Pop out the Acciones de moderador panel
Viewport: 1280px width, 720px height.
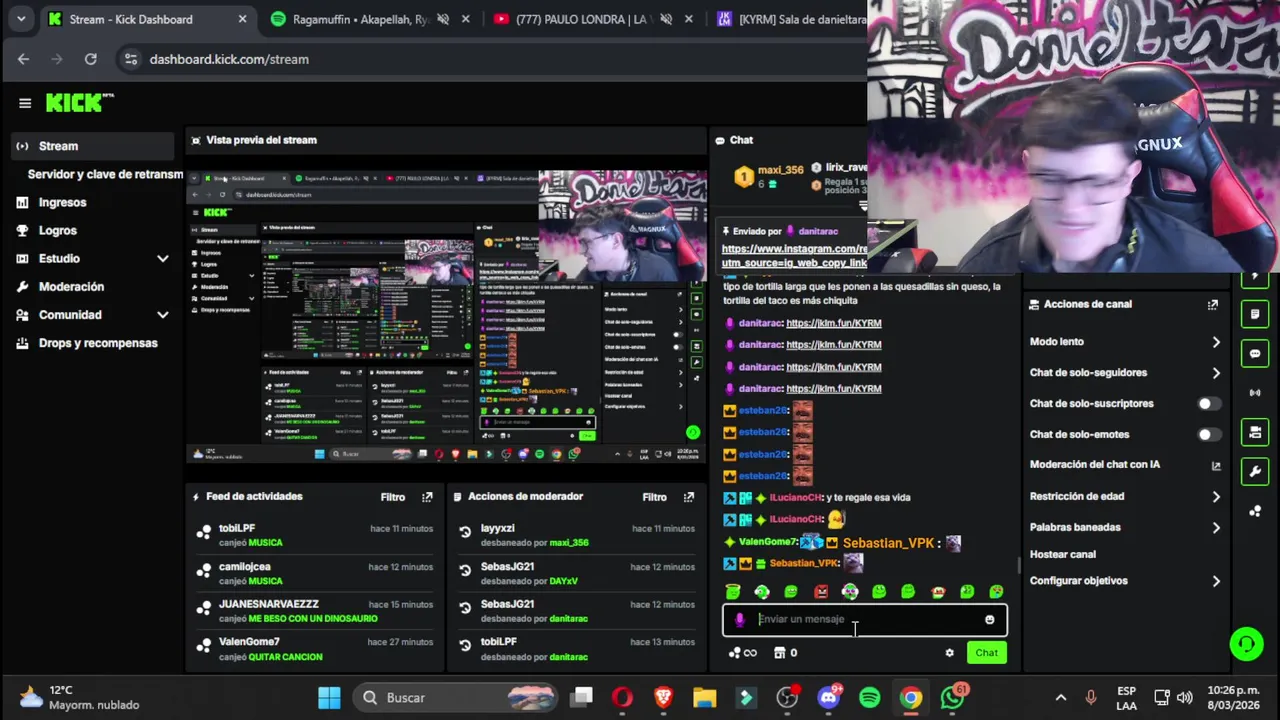tap(688, 497)
